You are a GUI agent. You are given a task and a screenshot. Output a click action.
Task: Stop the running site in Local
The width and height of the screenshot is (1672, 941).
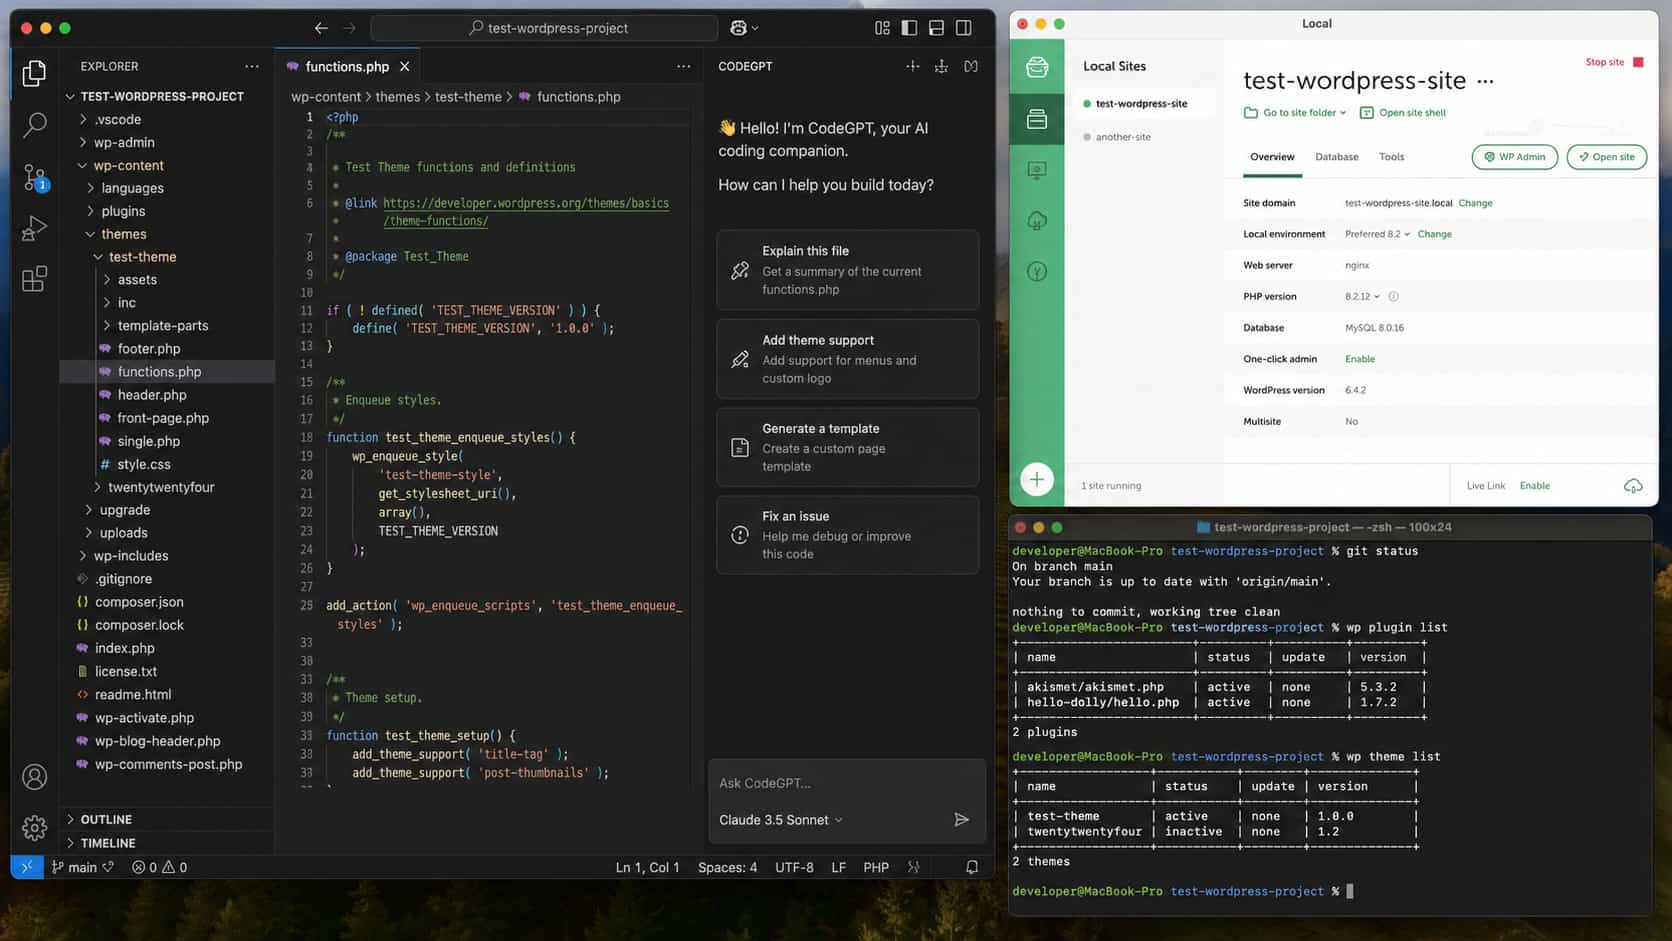1614,62
